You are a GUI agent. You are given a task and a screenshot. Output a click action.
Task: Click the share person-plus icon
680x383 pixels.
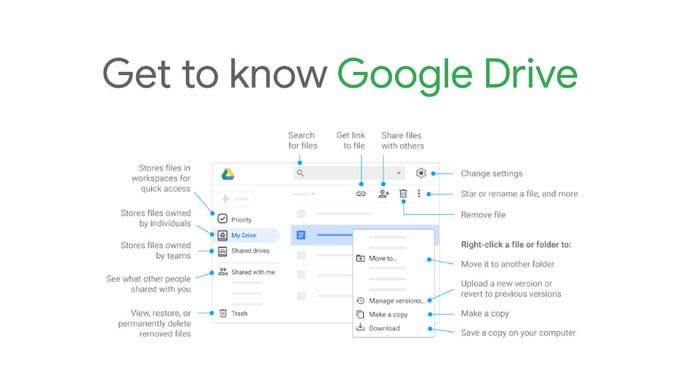[x=384, y=194]
